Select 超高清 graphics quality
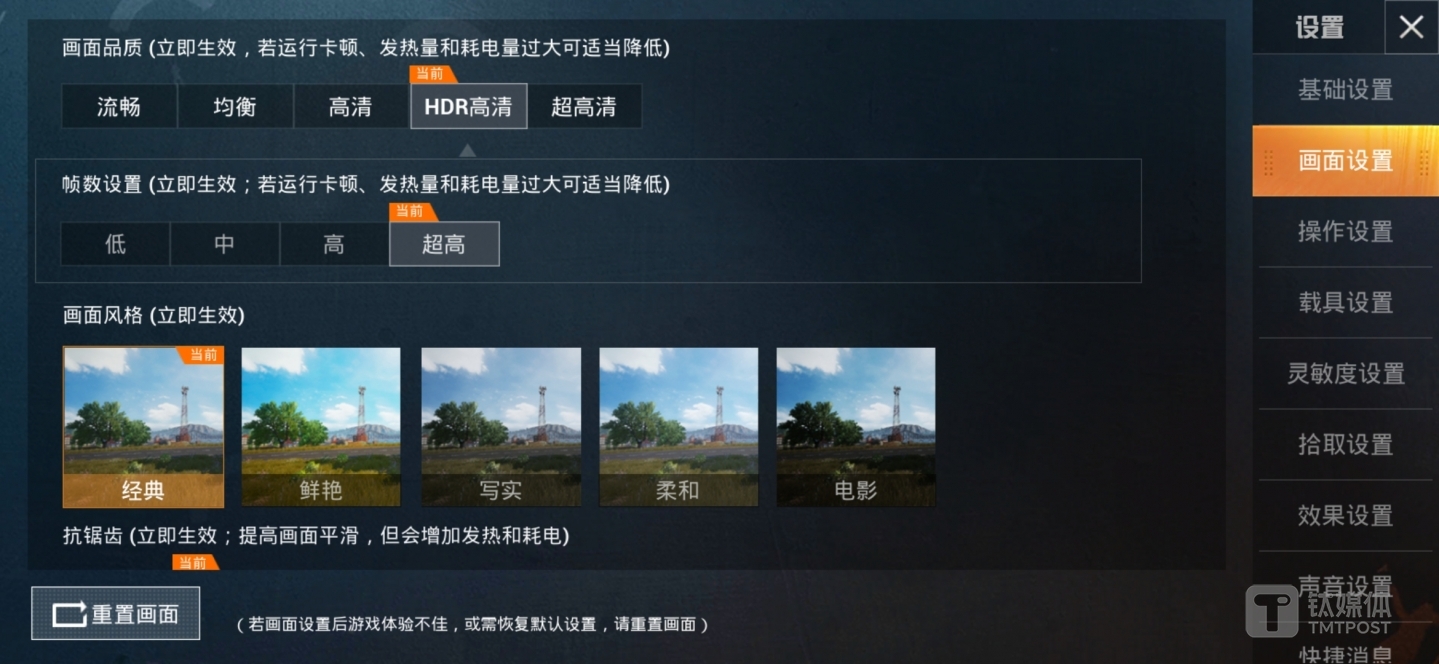This screenshot has width=1439, height=664. (584, 106)
